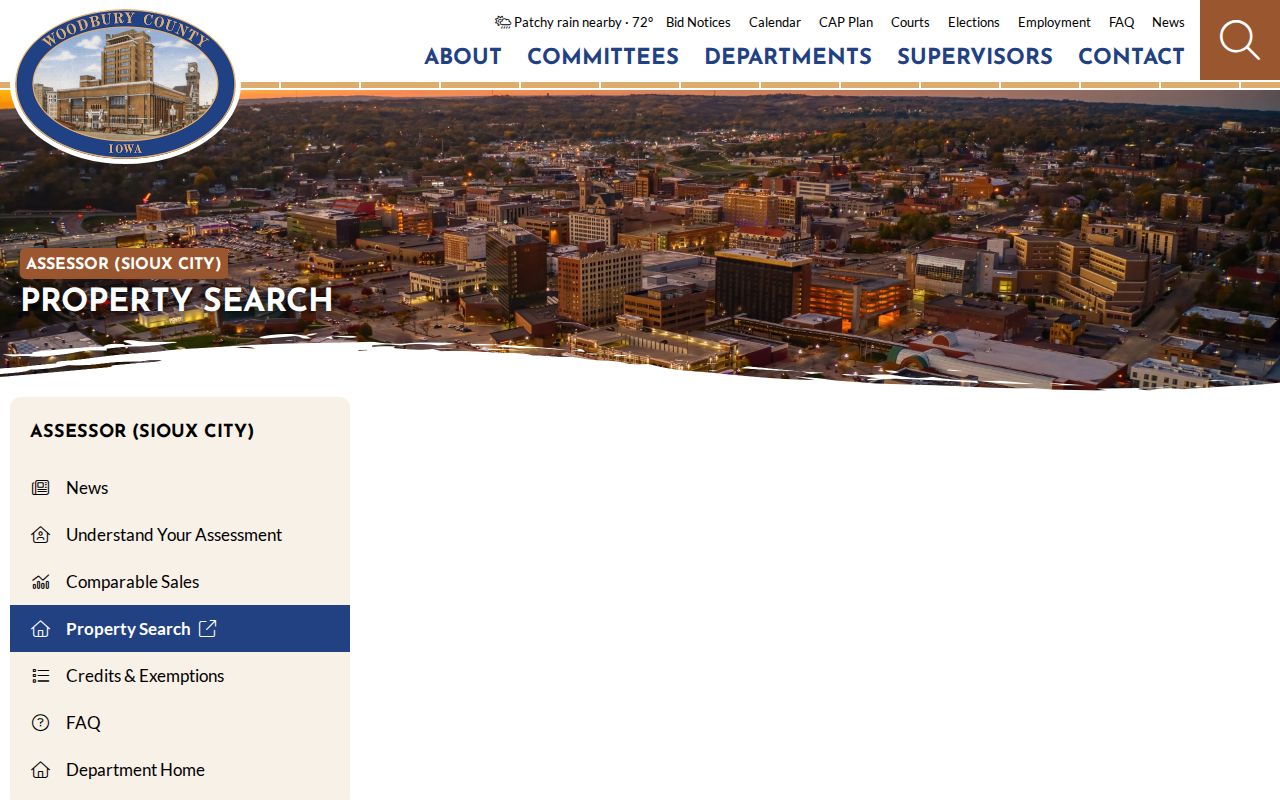The height and width of the screenshot is (800, 1280).
Task: Open the Elections link
Action: tap(974, 22)
